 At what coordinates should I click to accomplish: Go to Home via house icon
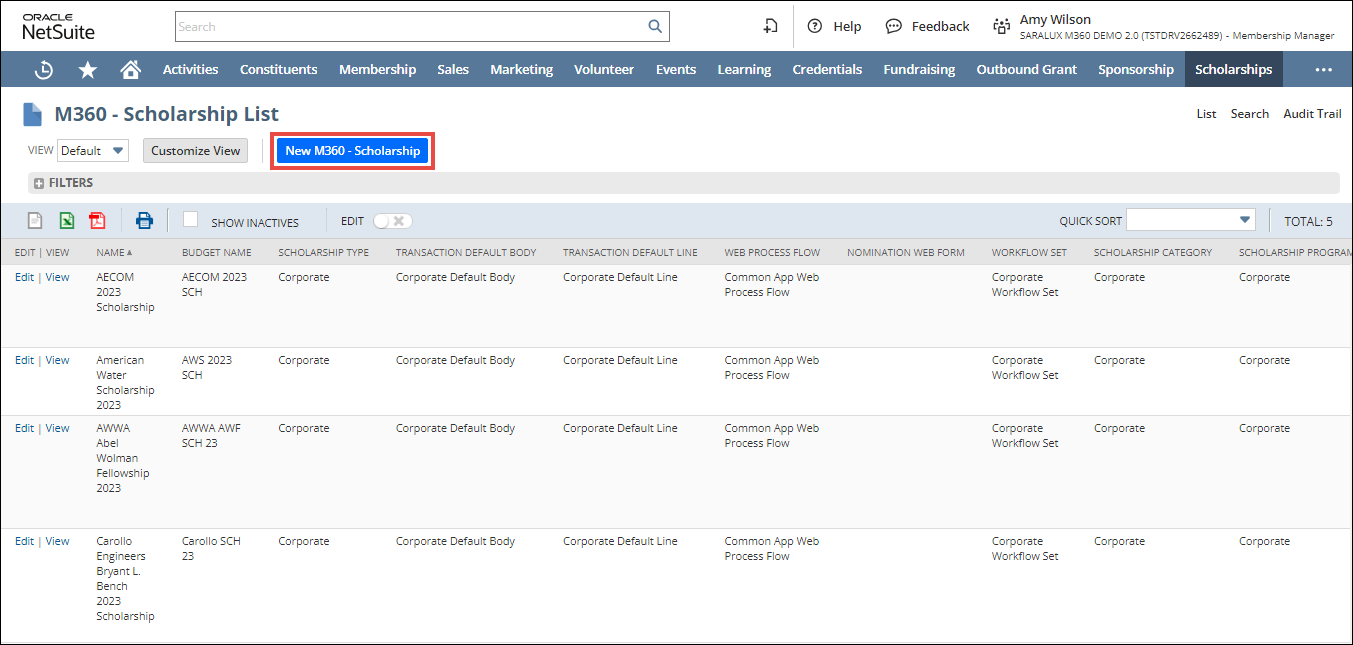pos(130,70)
